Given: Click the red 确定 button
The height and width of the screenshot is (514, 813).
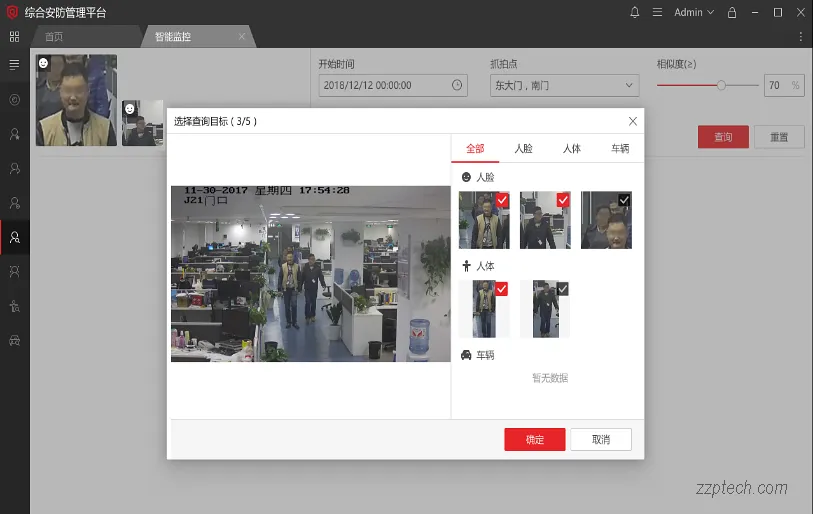Looking at the screenshot, I should [x=534, y=439].
